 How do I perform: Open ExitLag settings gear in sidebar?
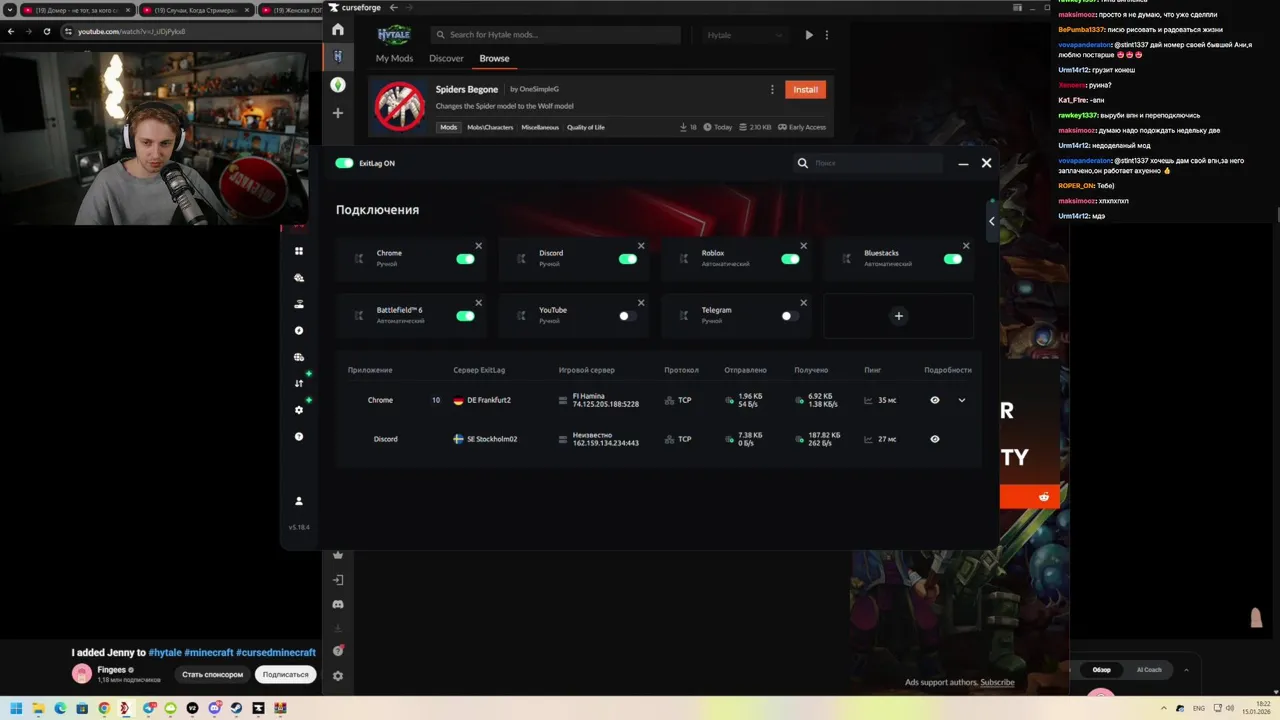click(299, 410)
